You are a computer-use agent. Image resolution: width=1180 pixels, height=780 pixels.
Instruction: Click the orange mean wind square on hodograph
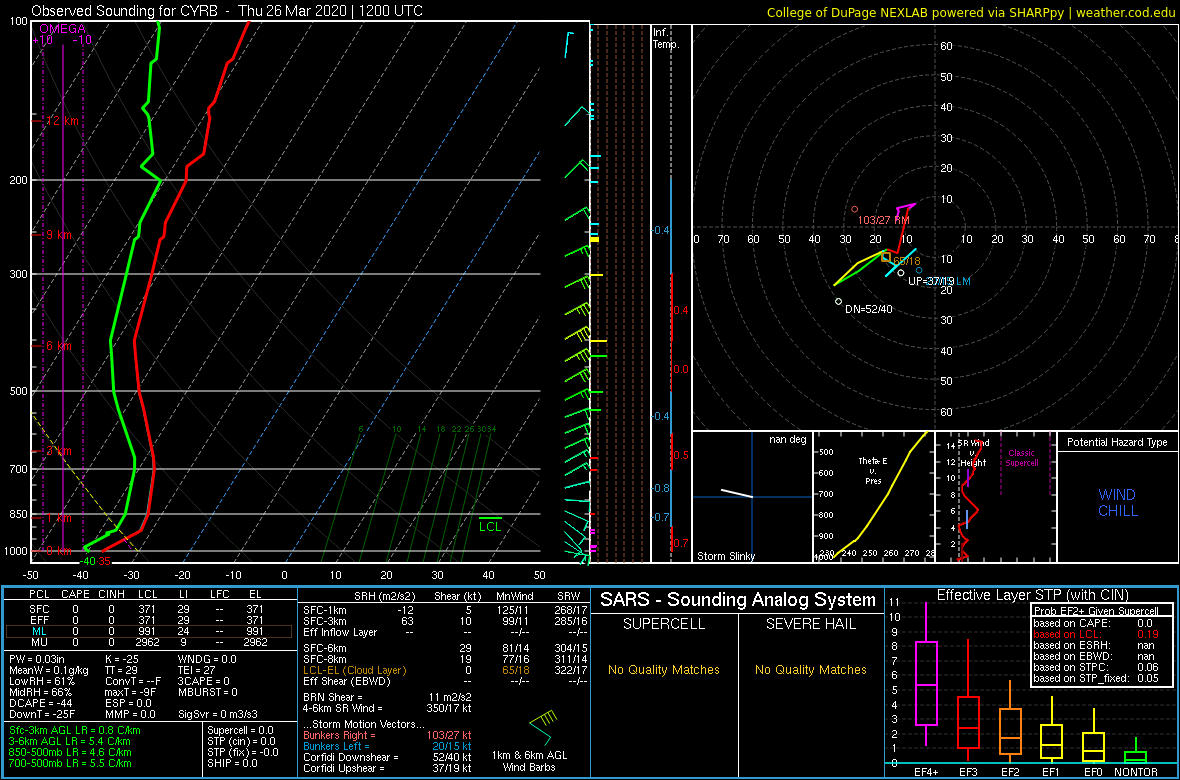(886, 257)
